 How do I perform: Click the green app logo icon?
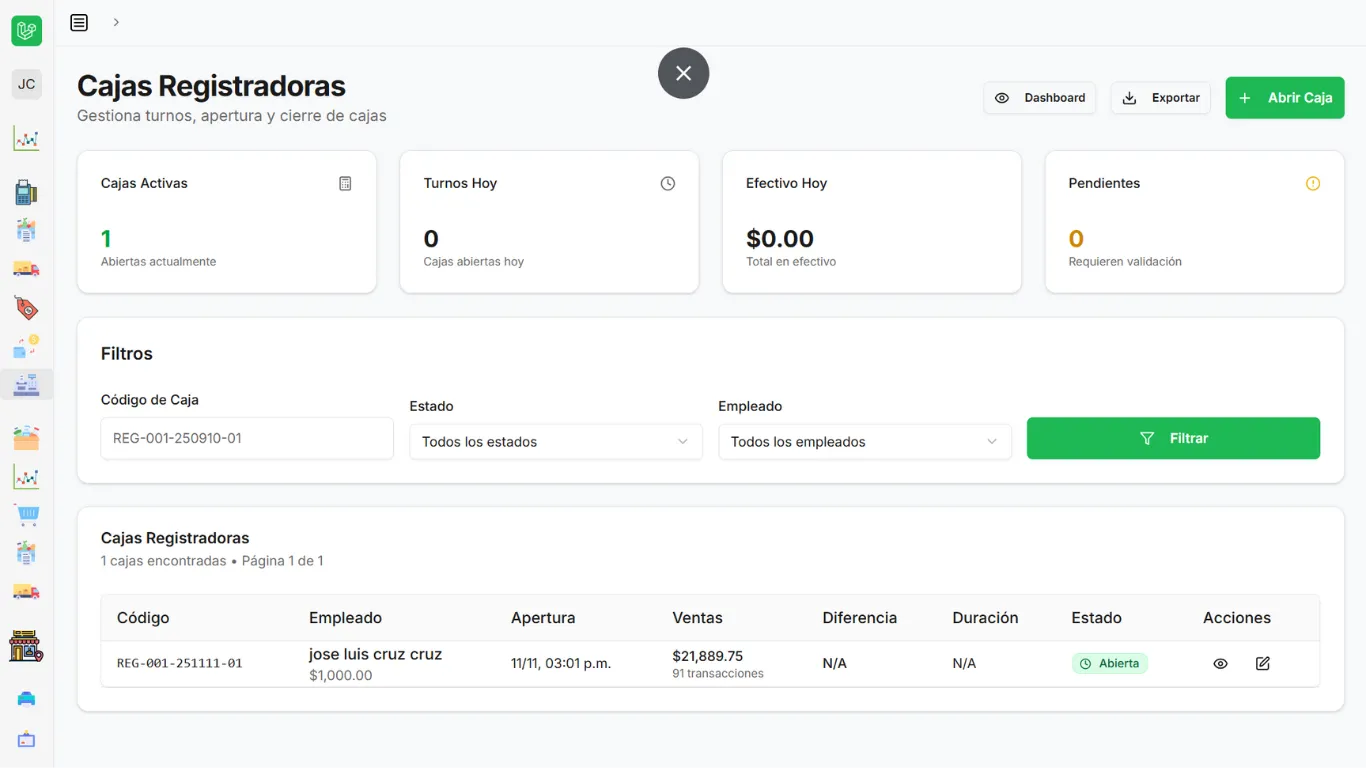26,31
